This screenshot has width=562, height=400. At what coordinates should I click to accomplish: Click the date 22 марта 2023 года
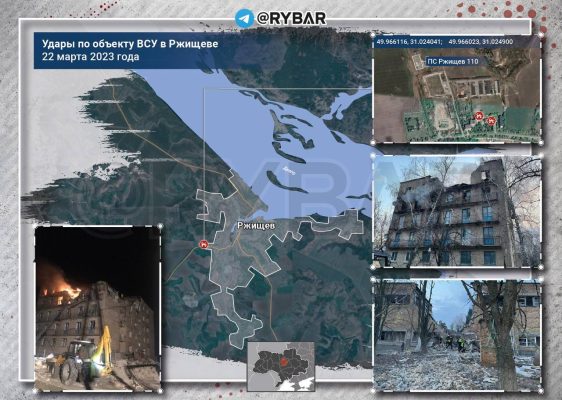click(91, 57)
